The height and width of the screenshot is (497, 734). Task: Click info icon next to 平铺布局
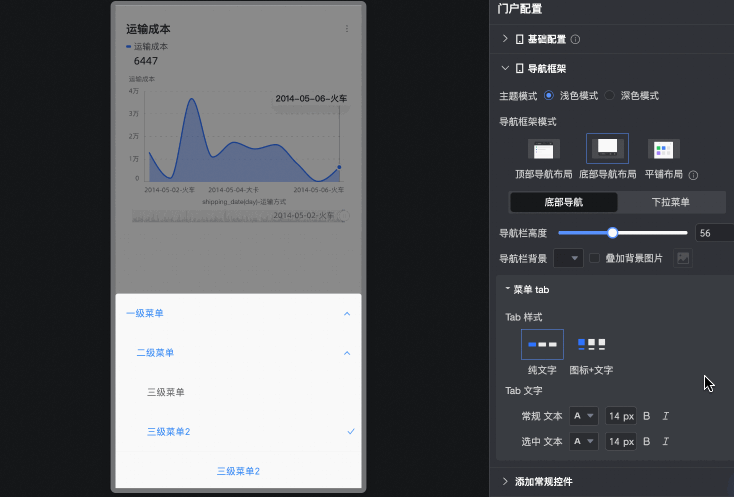pos(693,175)
